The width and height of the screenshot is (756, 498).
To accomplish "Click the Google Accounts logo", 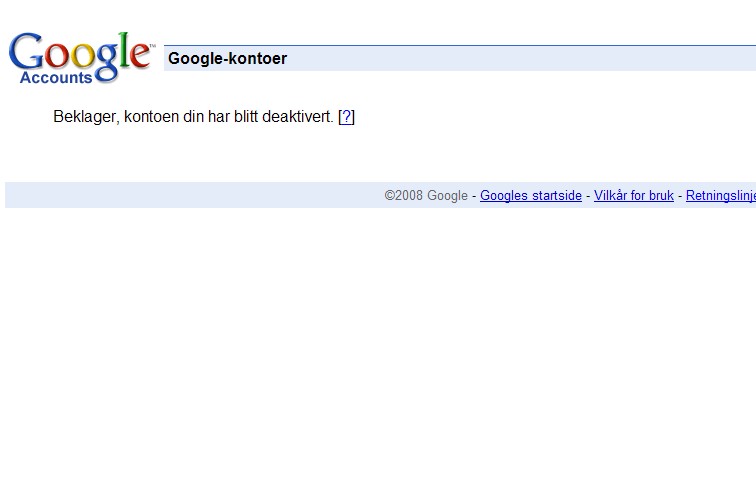I will coord(81,58).
